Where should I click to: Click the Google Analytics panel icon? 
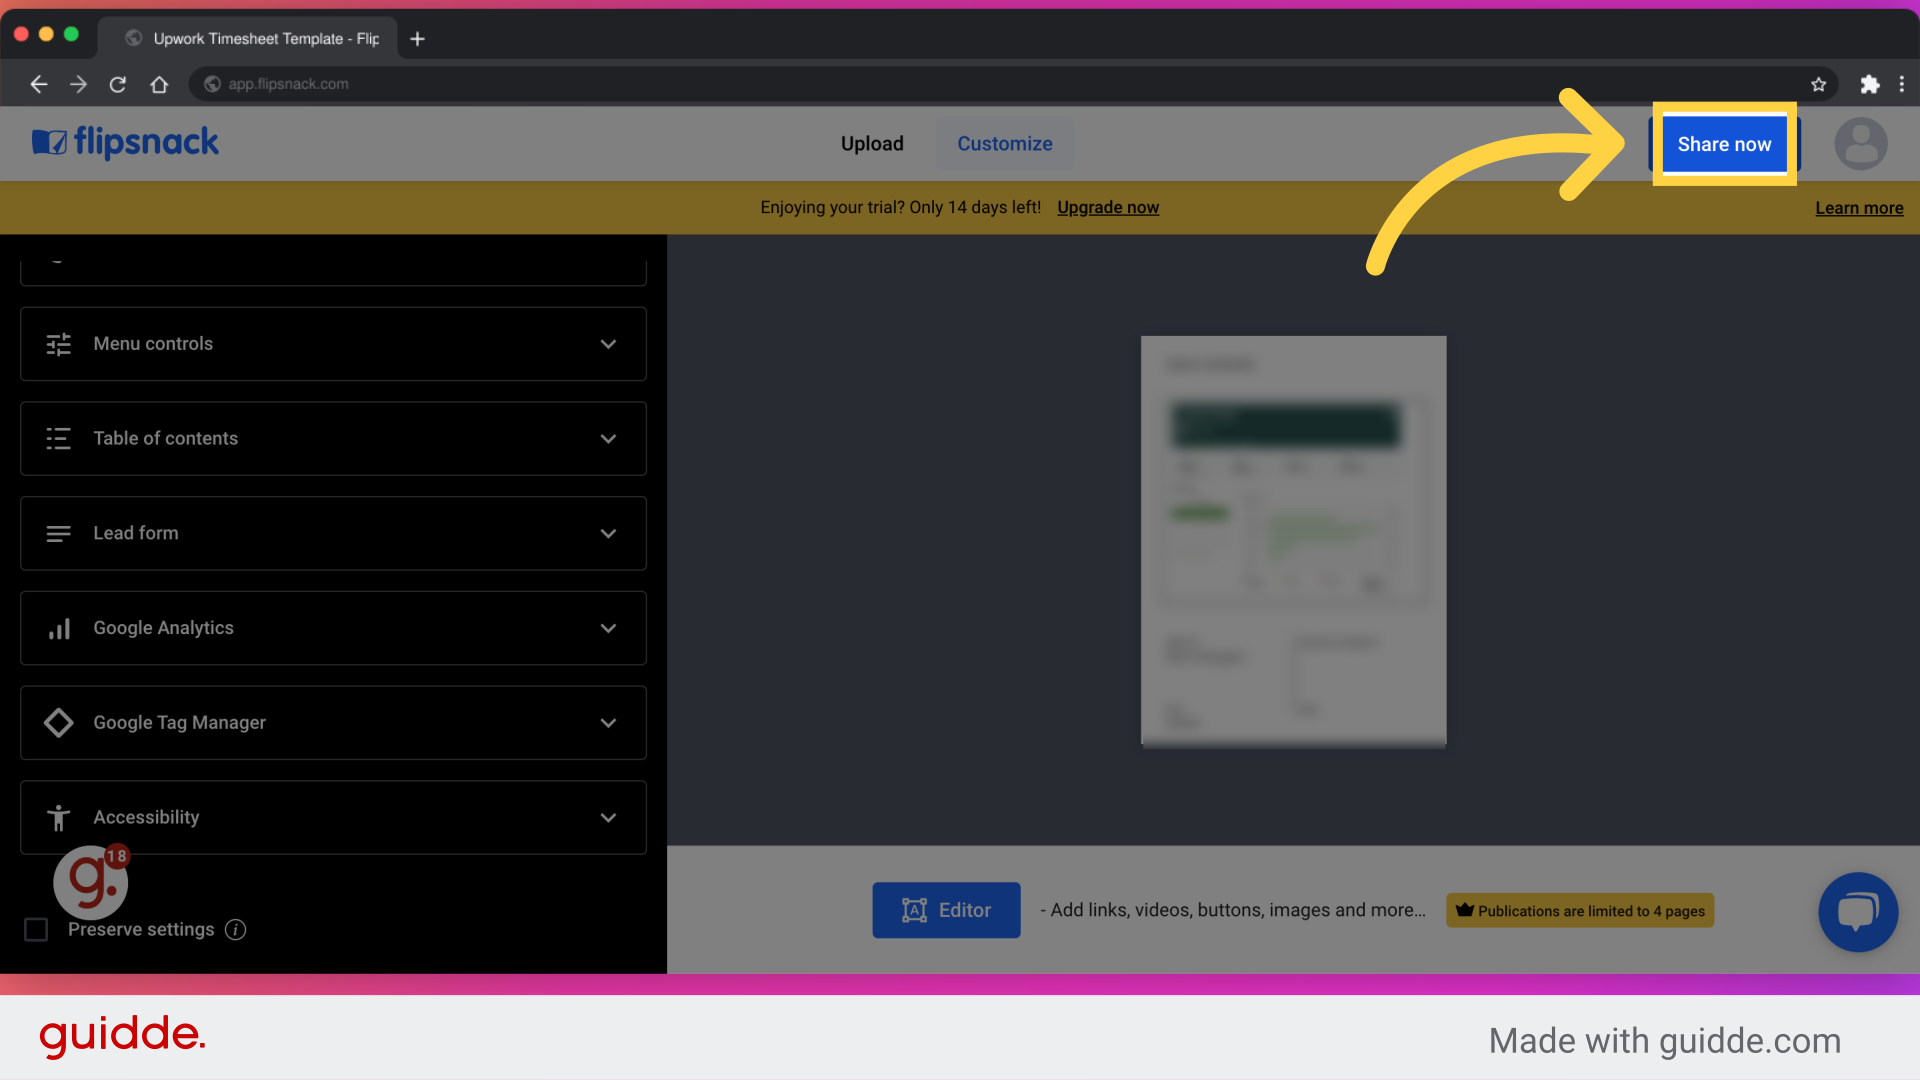[x=58, y=628]
